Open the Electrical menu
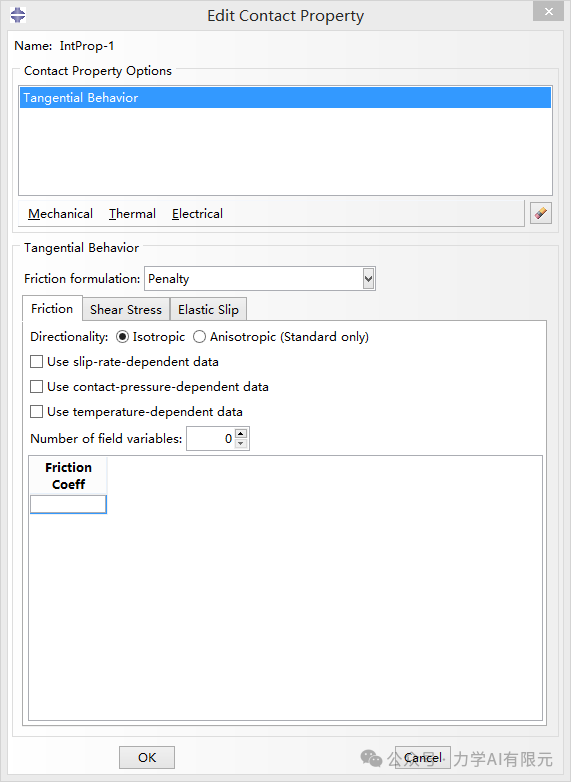 click(x=197, y=213)
